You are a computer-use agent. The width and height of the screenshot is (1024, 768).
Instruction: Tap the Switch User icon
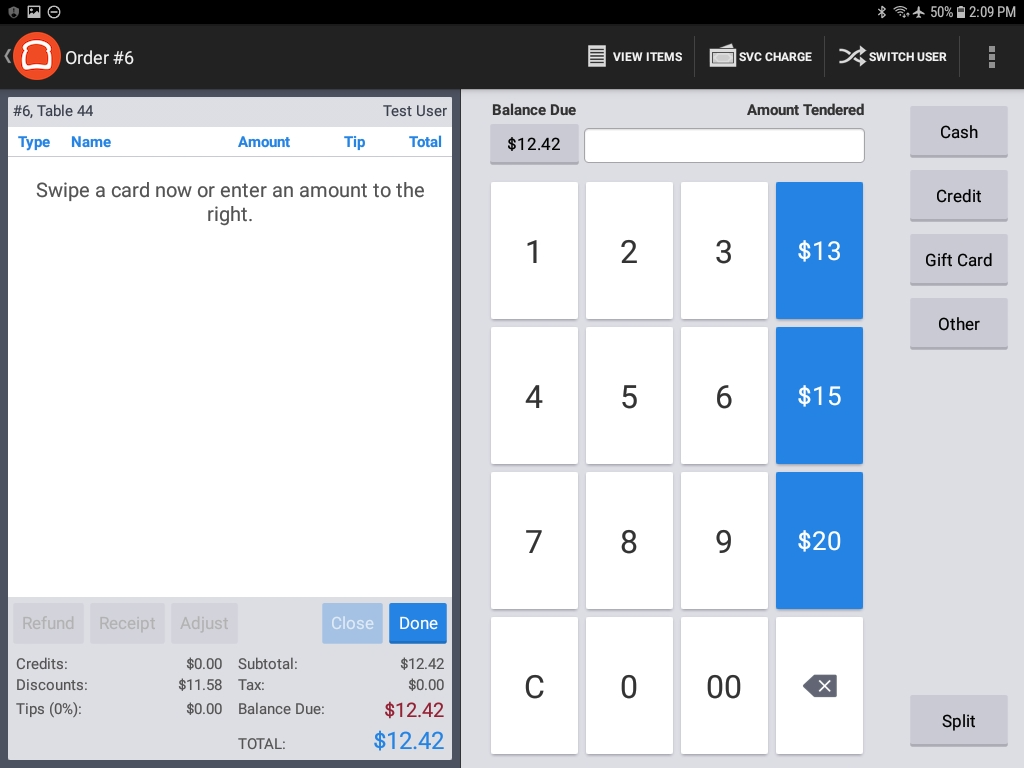point(851,57)
